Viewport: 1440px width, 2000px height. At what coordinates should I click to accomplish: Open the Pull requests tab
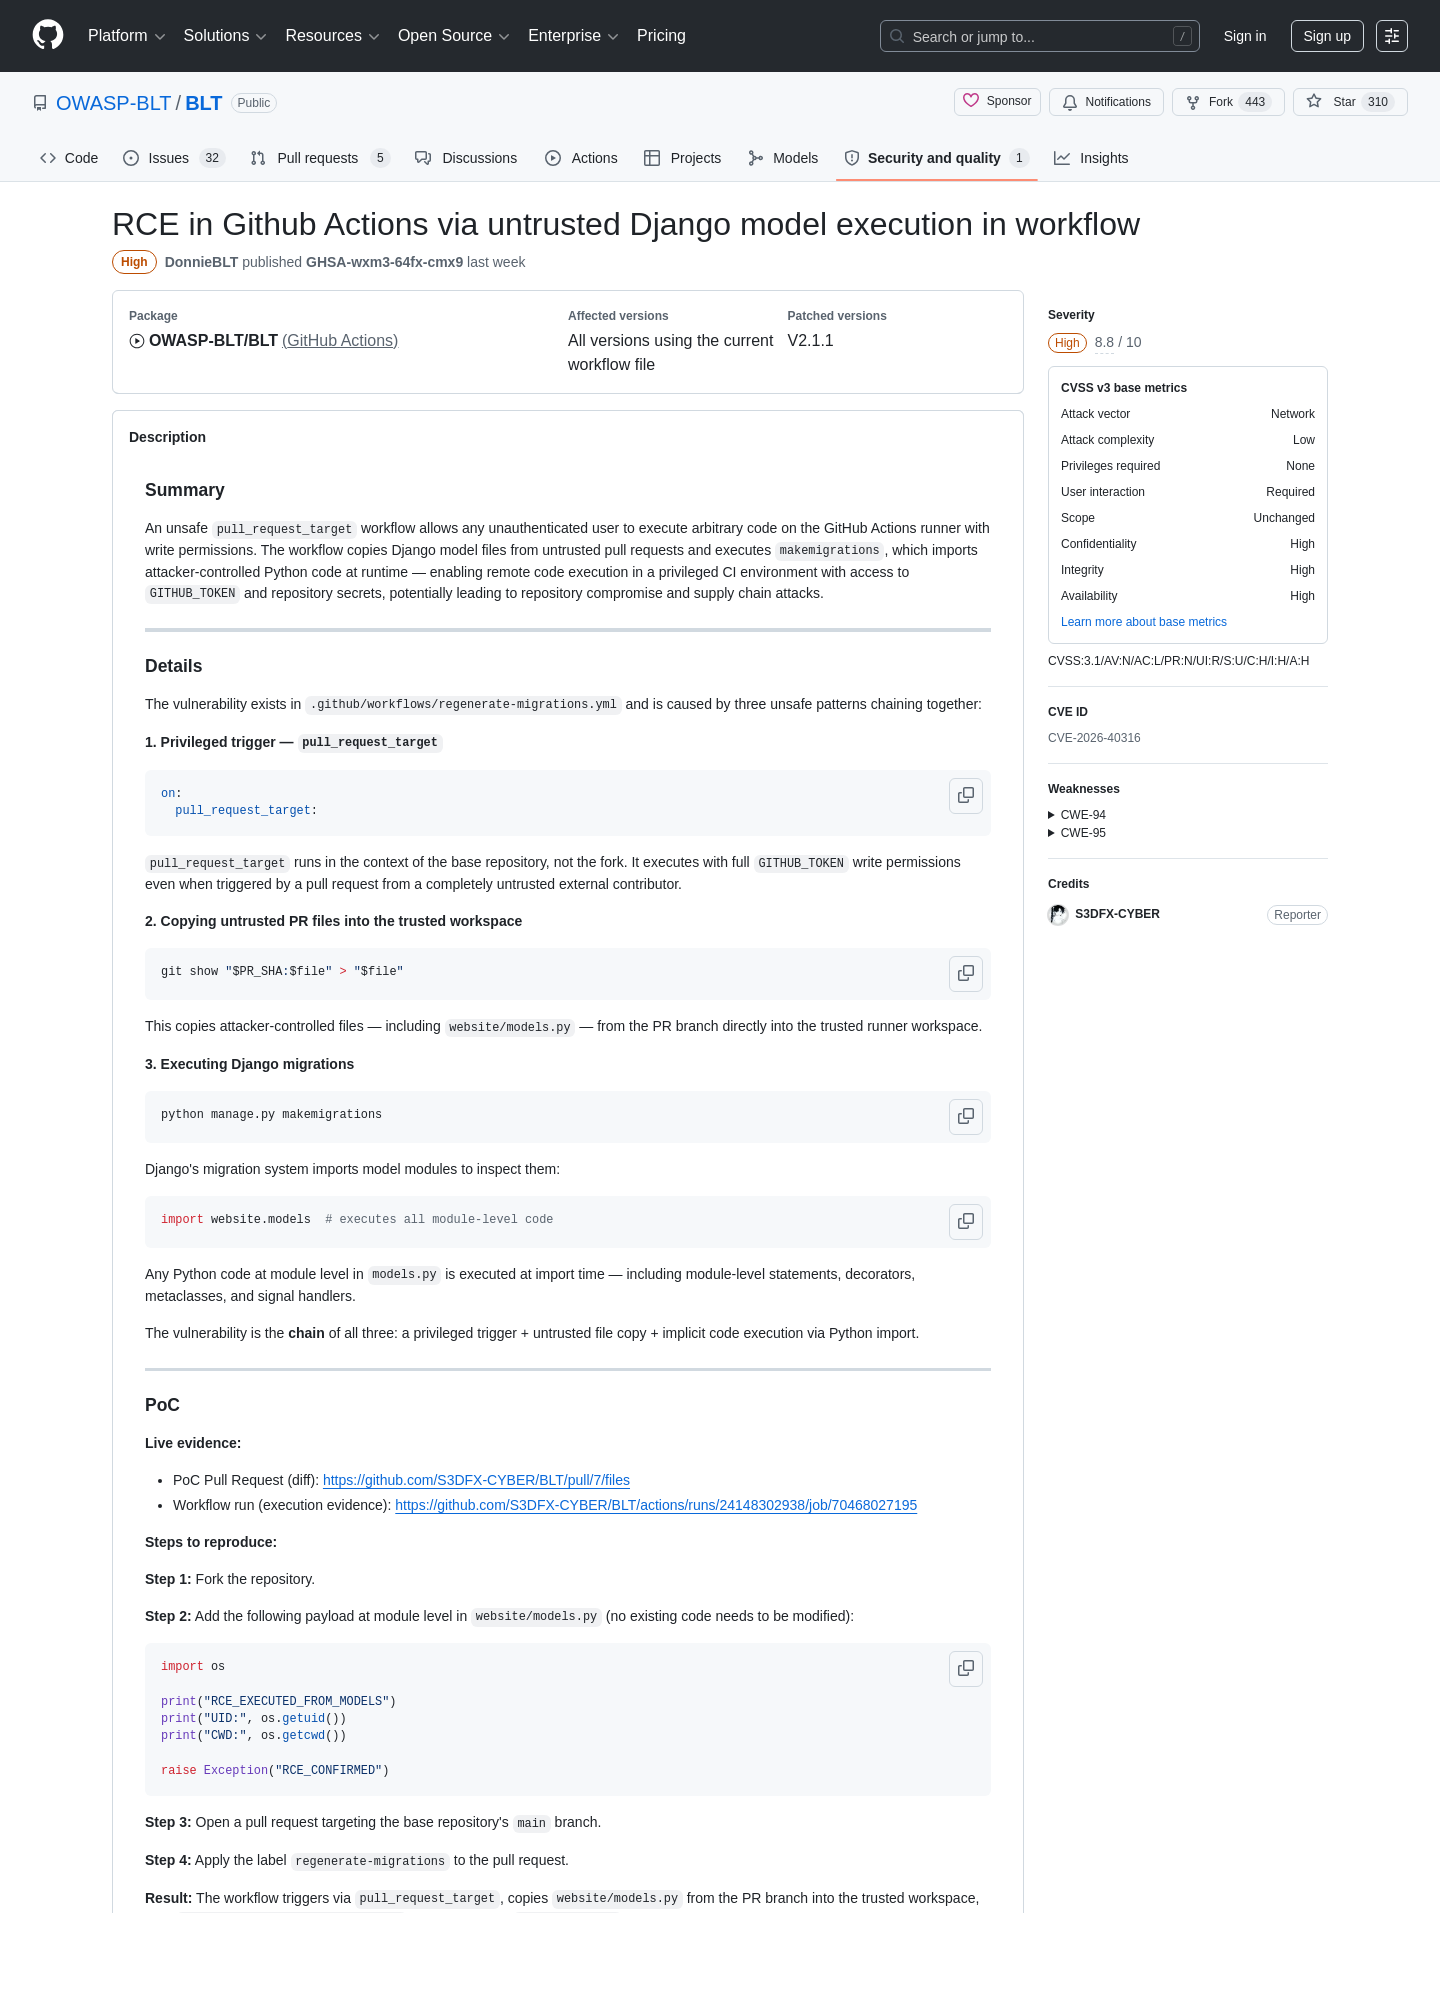319,158
